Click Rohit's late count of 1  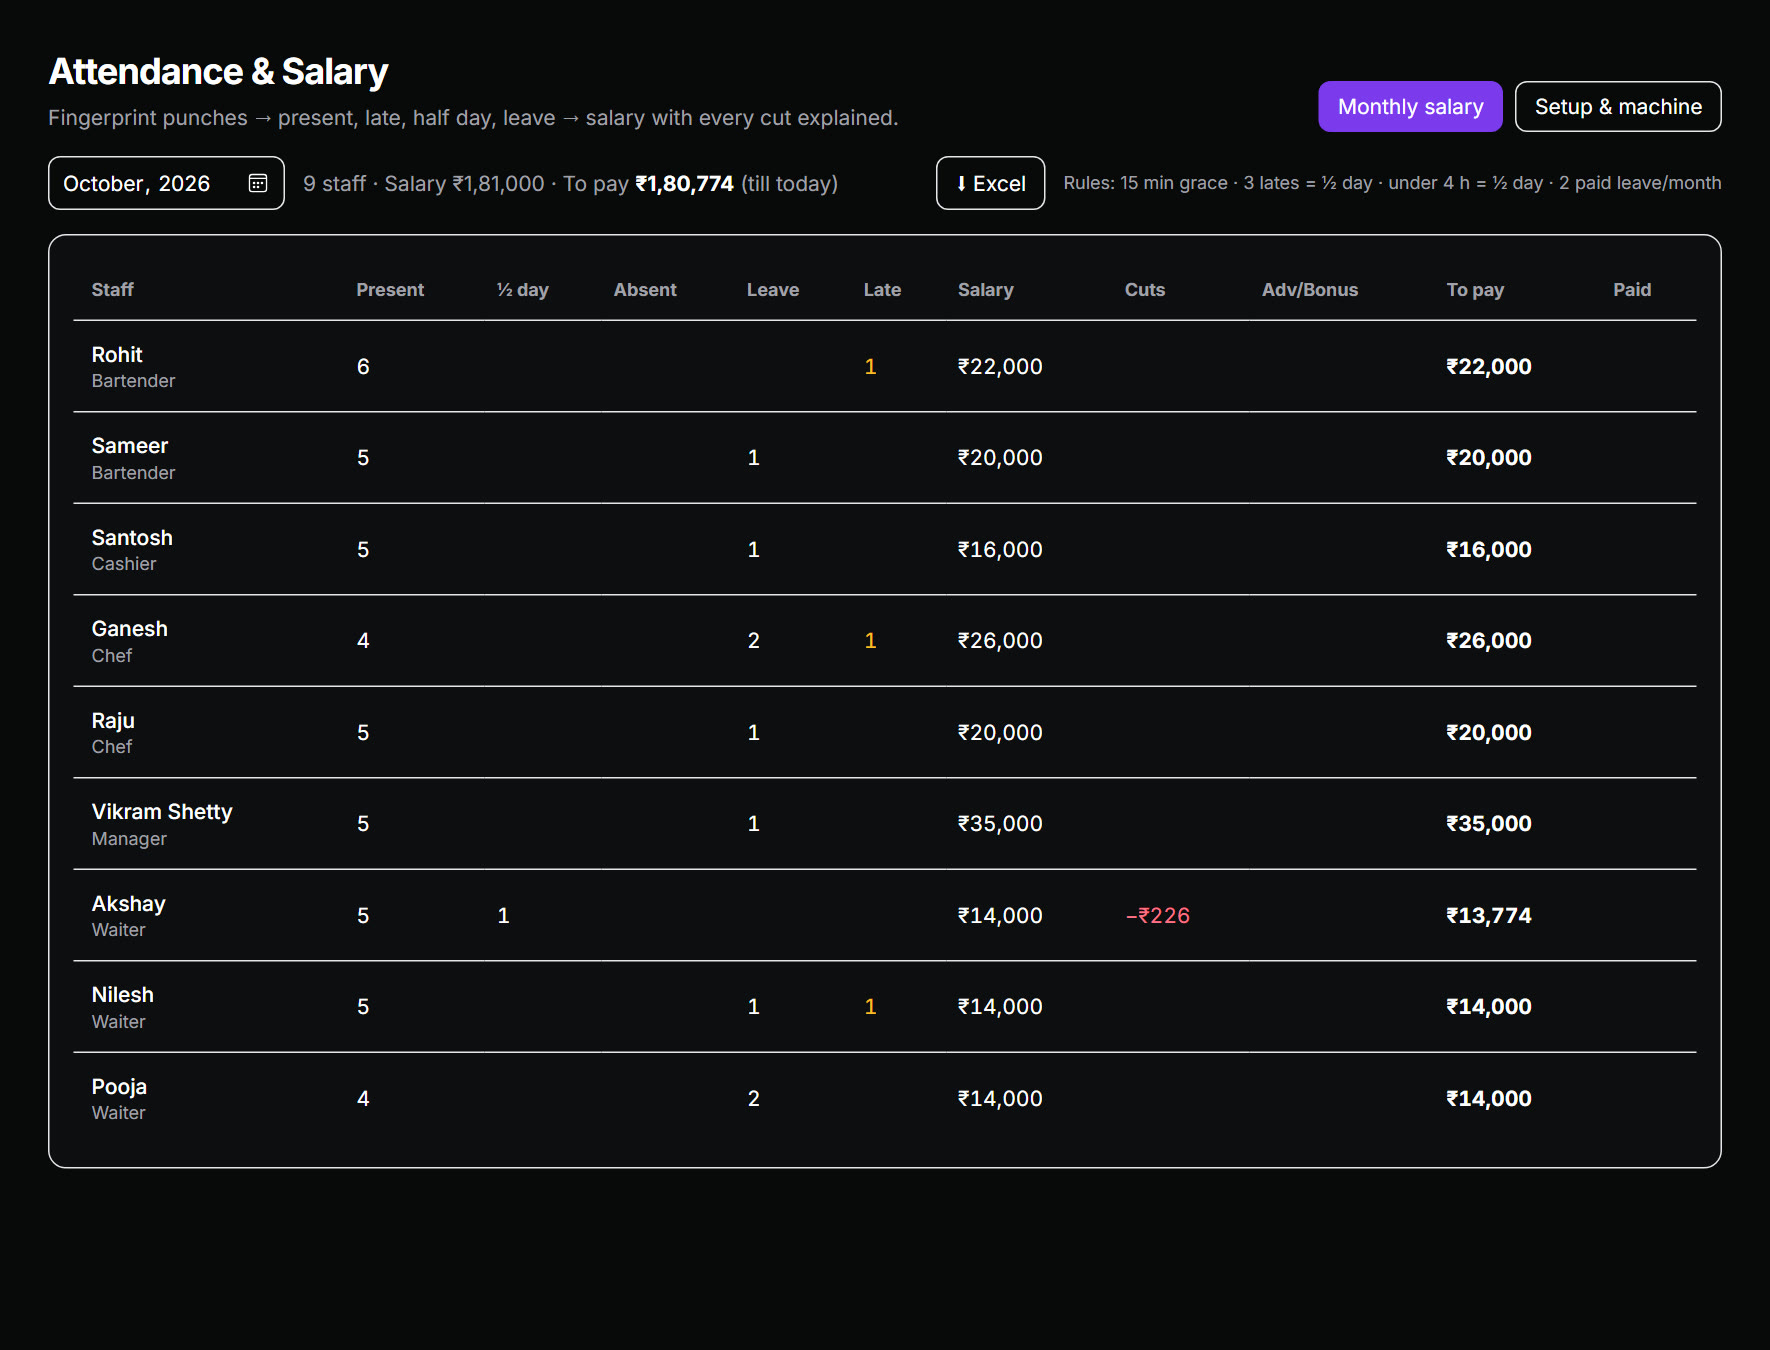coord(871,367)
